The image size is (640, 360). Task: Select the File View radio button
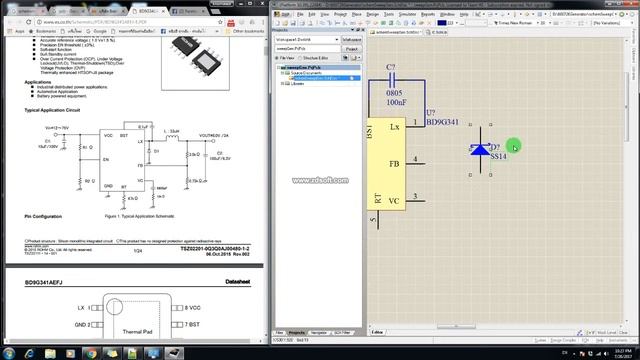coord(278,58)
